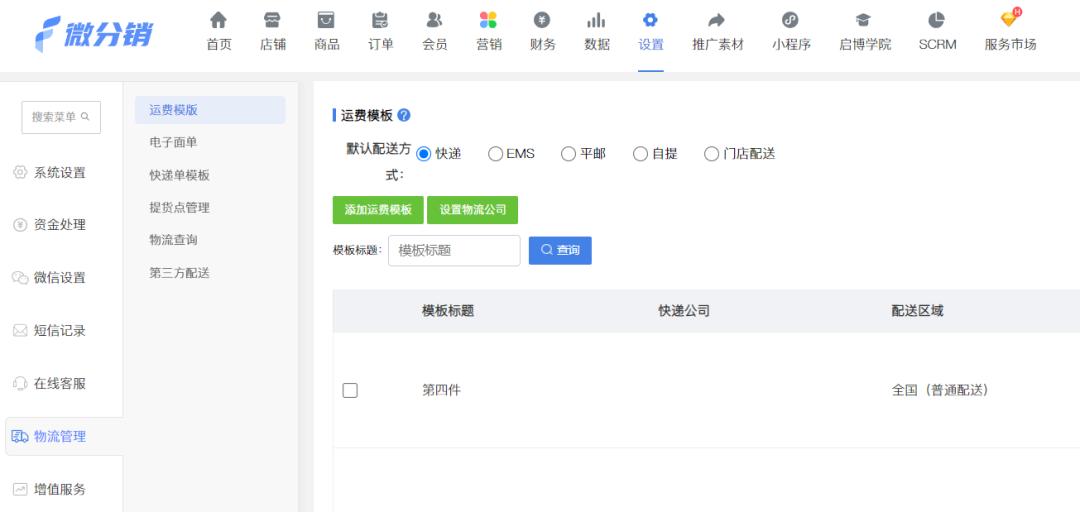Open 运费模版 in the submenu

[x=210, y=110]
